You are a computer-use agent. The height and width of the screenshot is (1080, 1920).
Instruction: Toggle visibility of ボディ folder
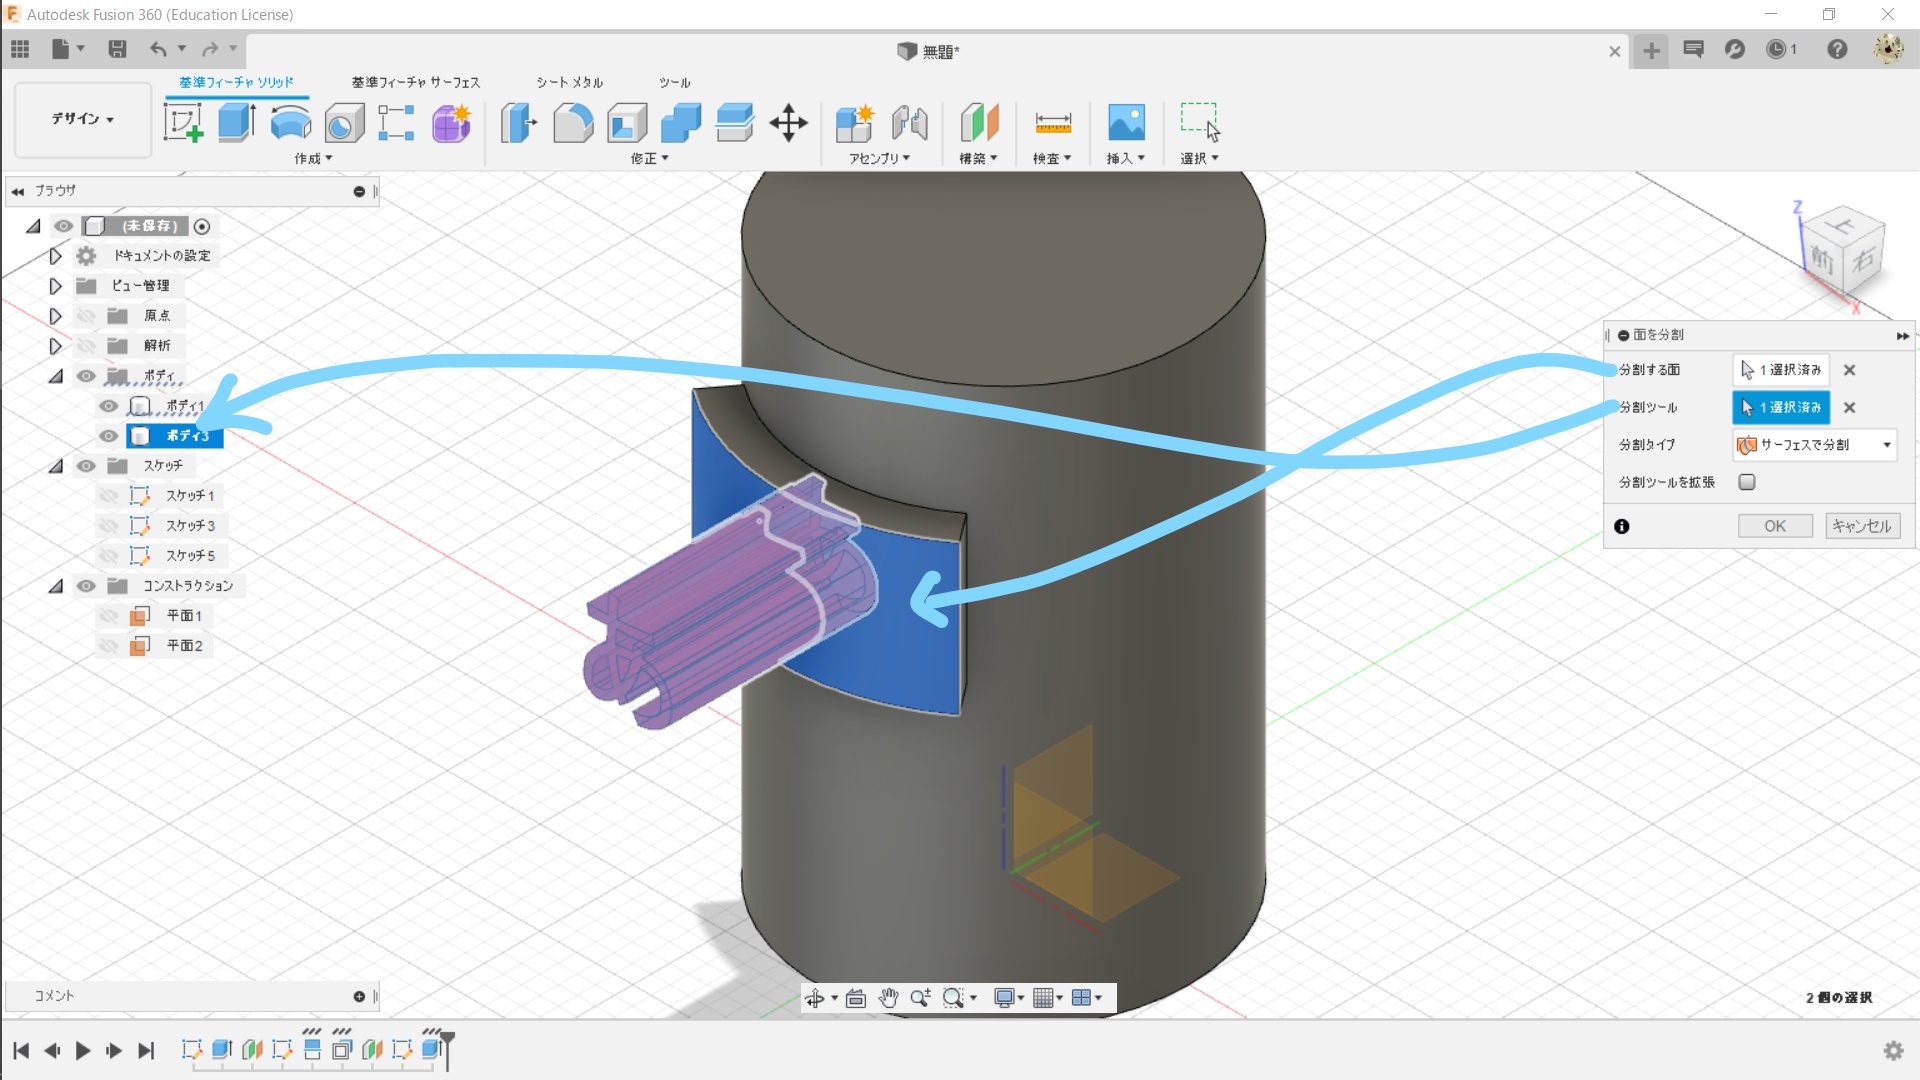coord(86,376)
